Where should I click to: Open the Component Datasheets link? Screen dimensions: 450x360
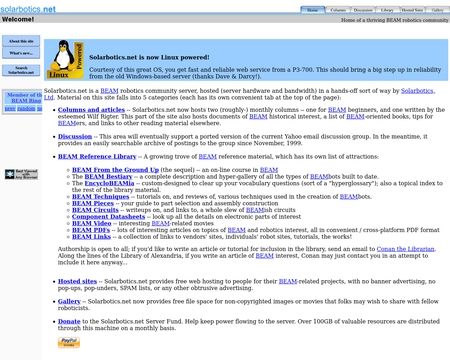[x=109, y=216]
